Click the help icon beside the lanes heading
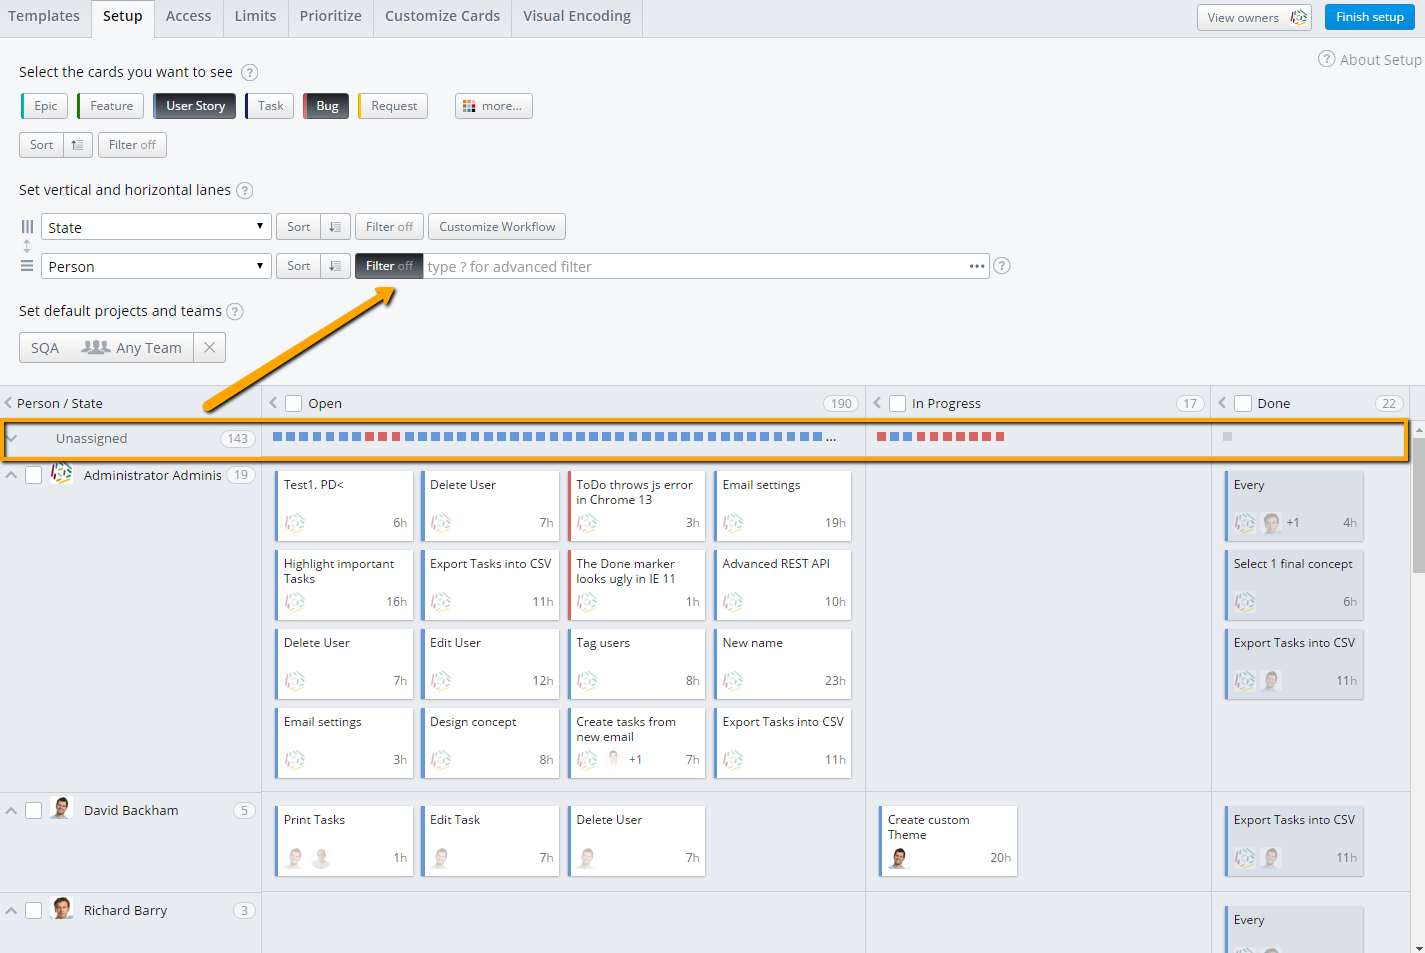 [244, 190]
